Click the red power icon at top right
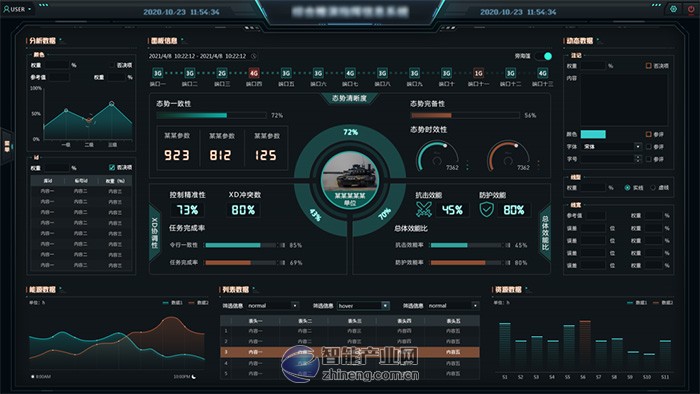700x394 pixels. tap(691, 9)
